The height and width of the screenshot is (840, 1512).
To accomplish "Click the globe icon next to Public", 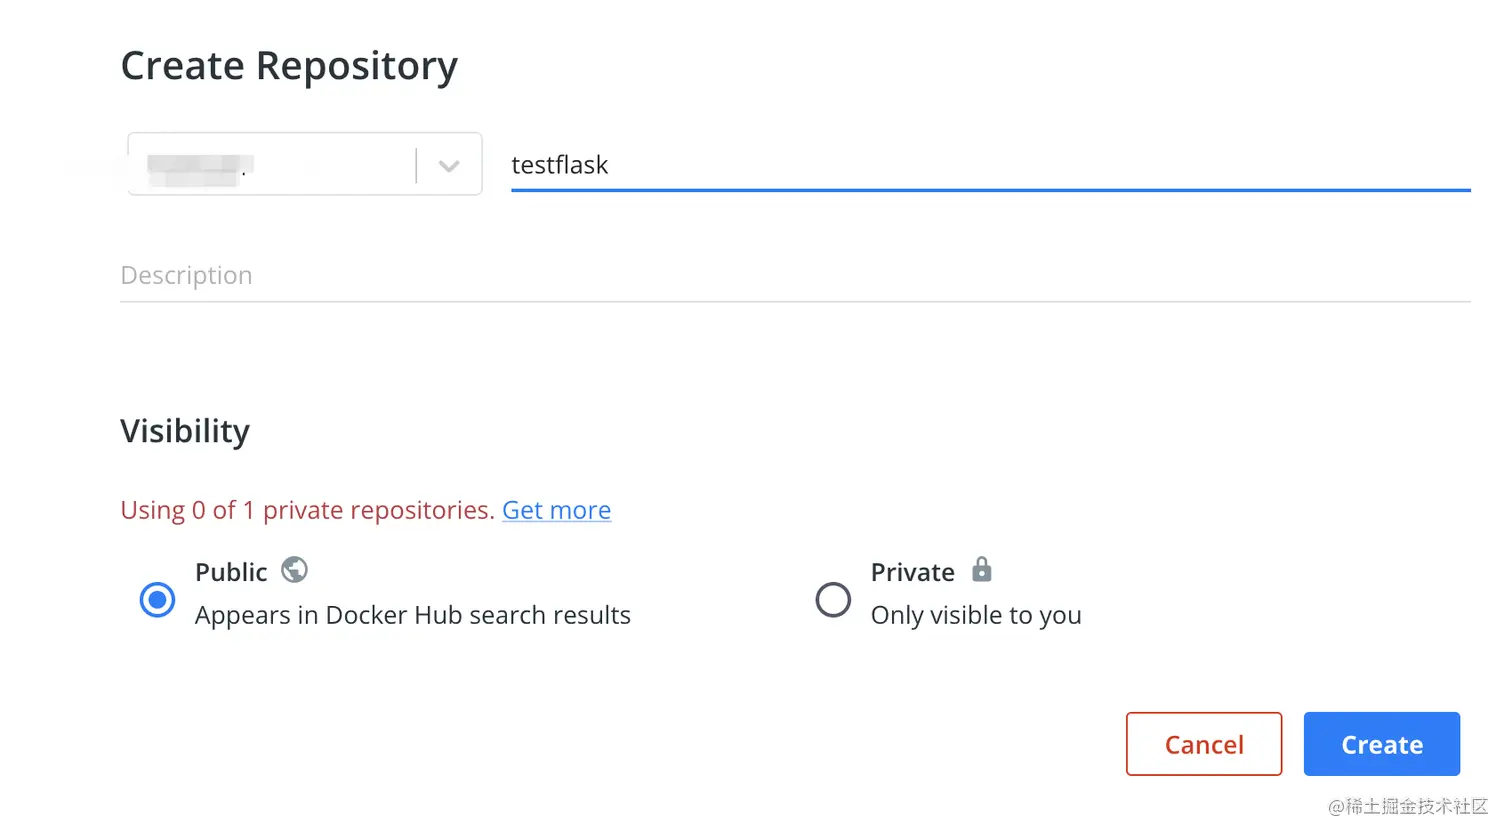I will coord(294,570).
